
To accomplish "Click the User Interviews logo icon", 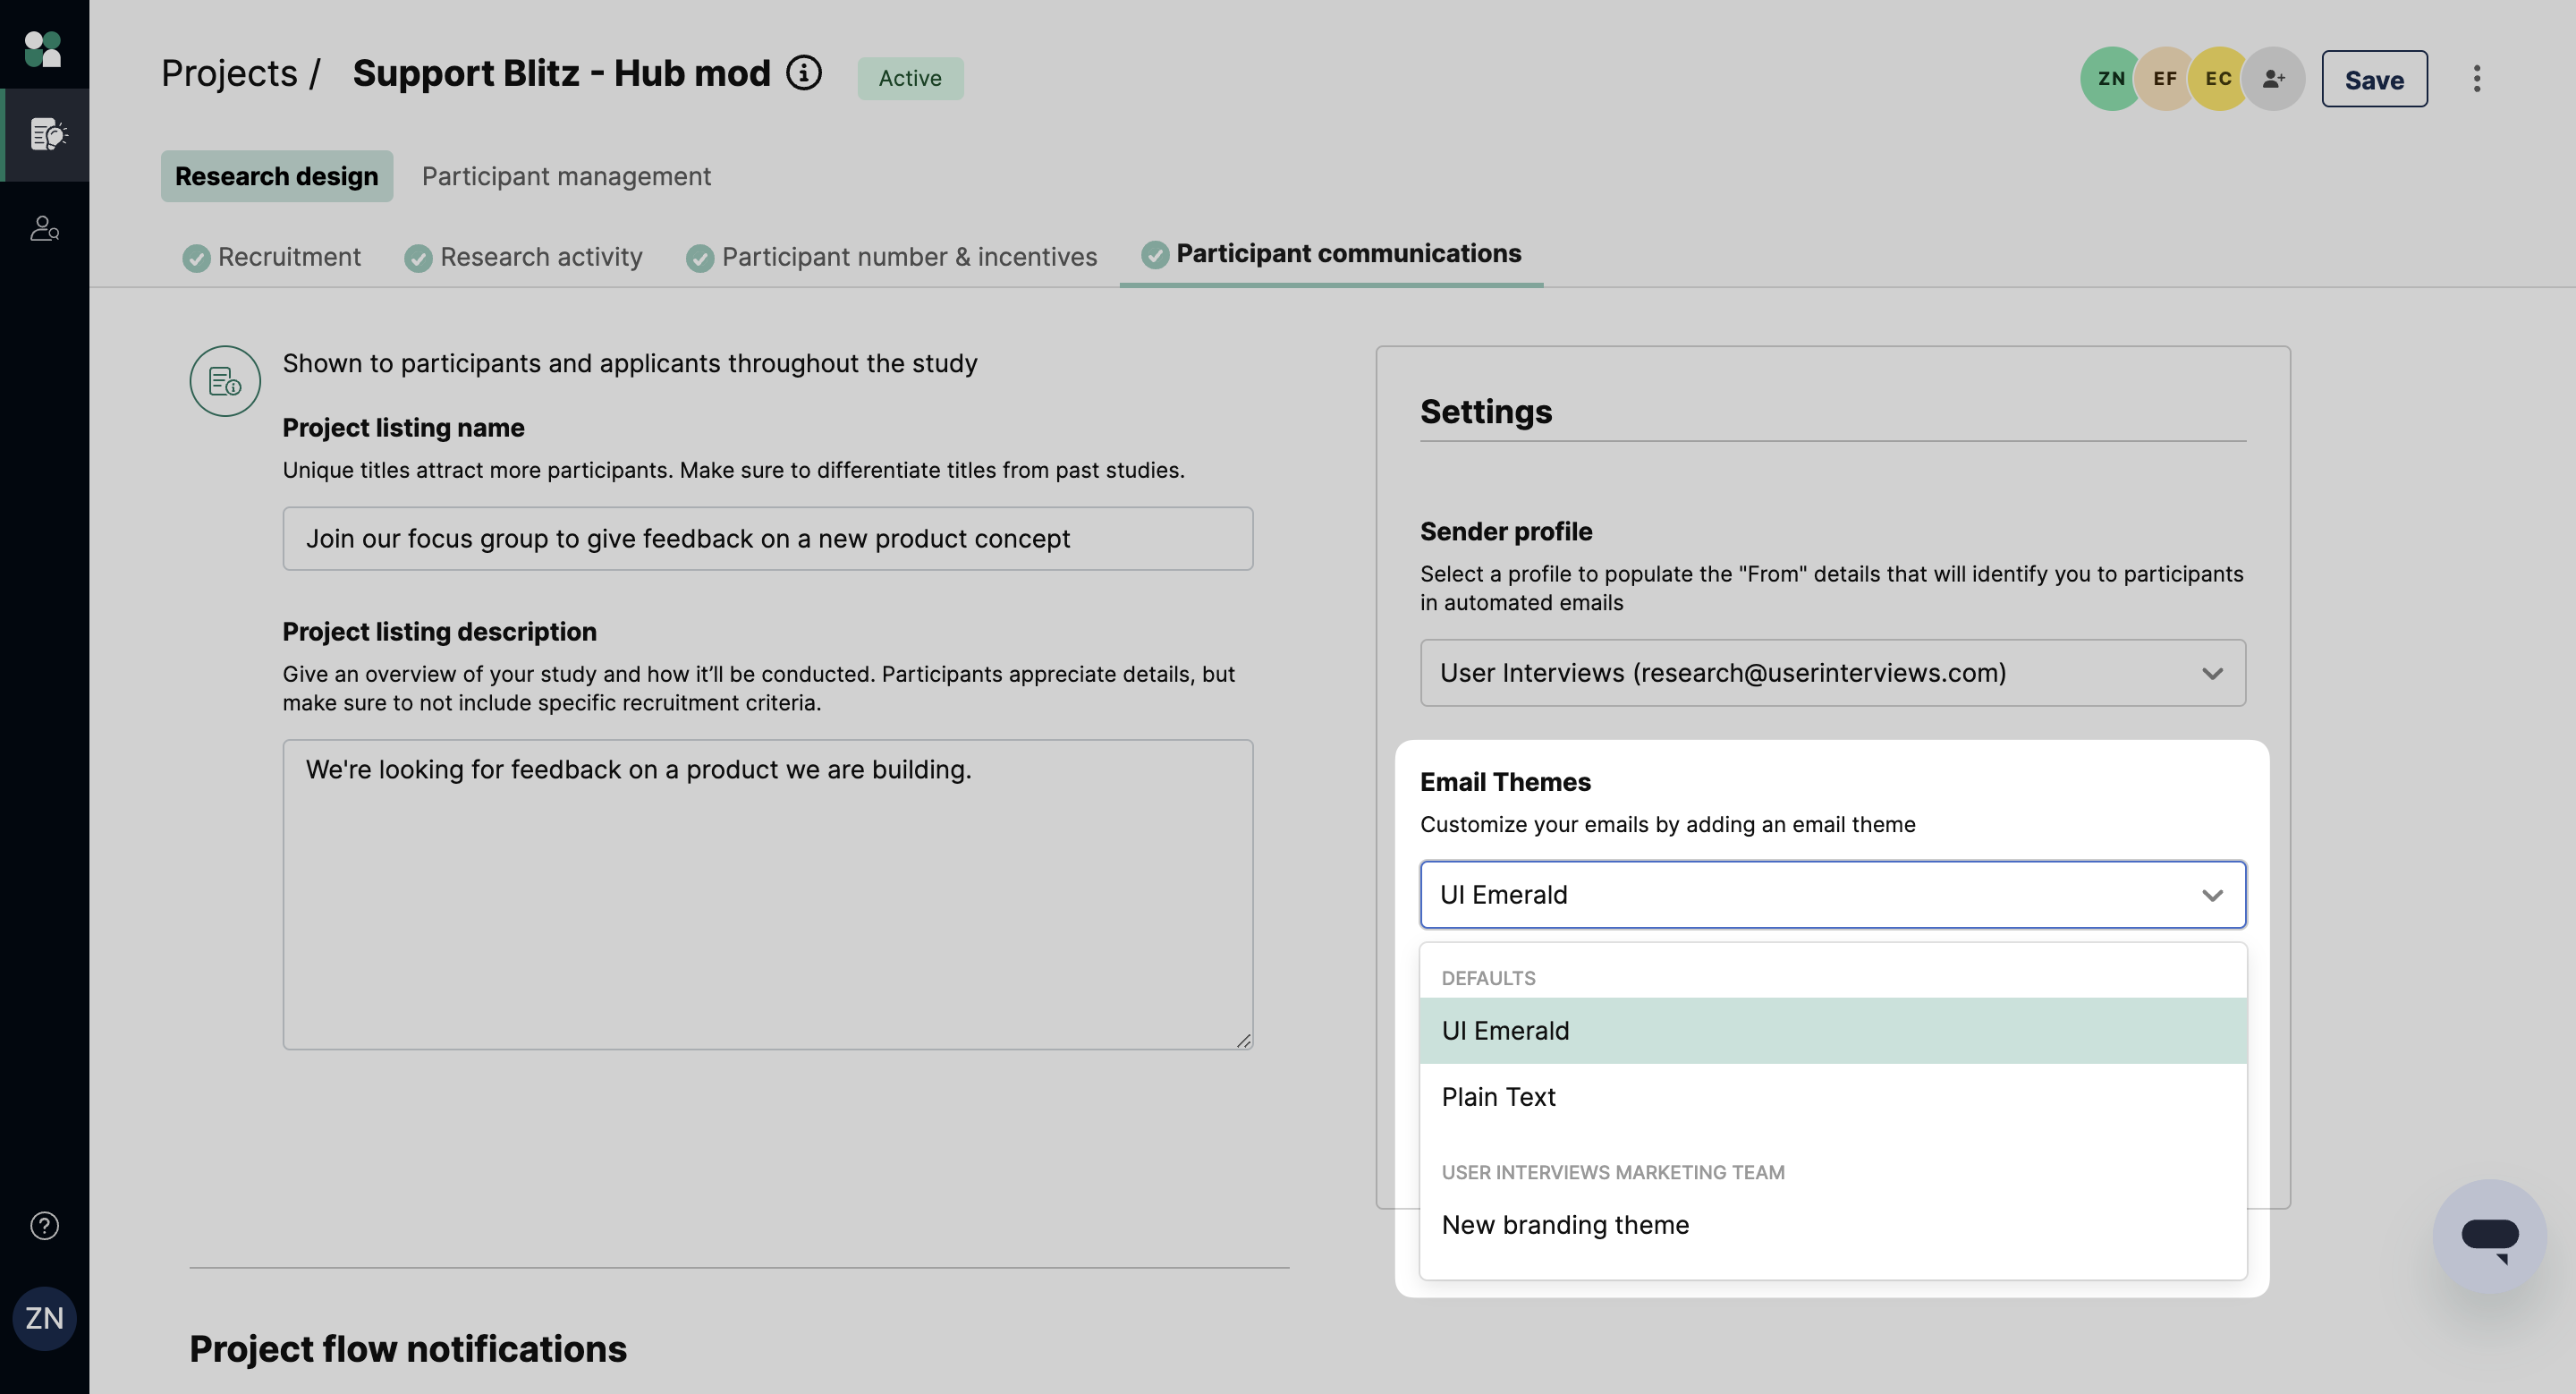I will (x=43, y=48).
